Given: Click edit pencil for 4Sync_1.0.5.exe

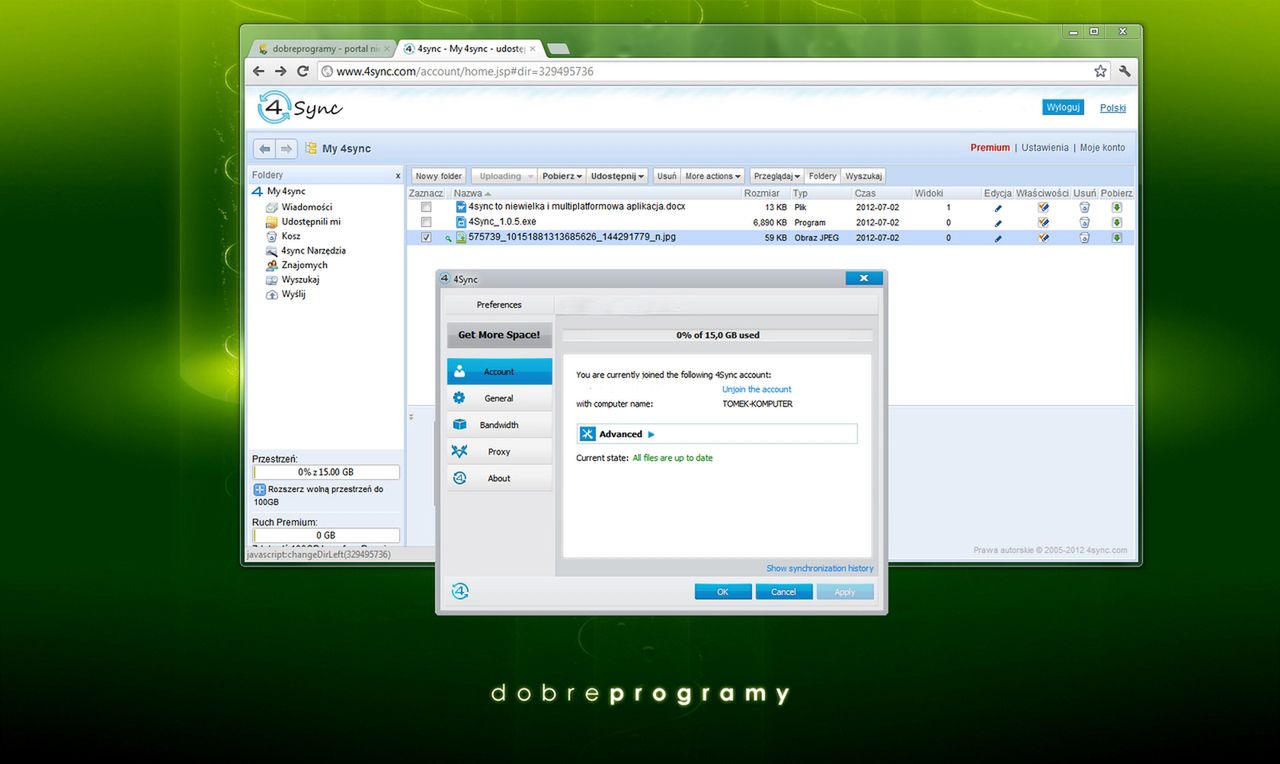Looking at the screenshot, I should click(997, 223).
